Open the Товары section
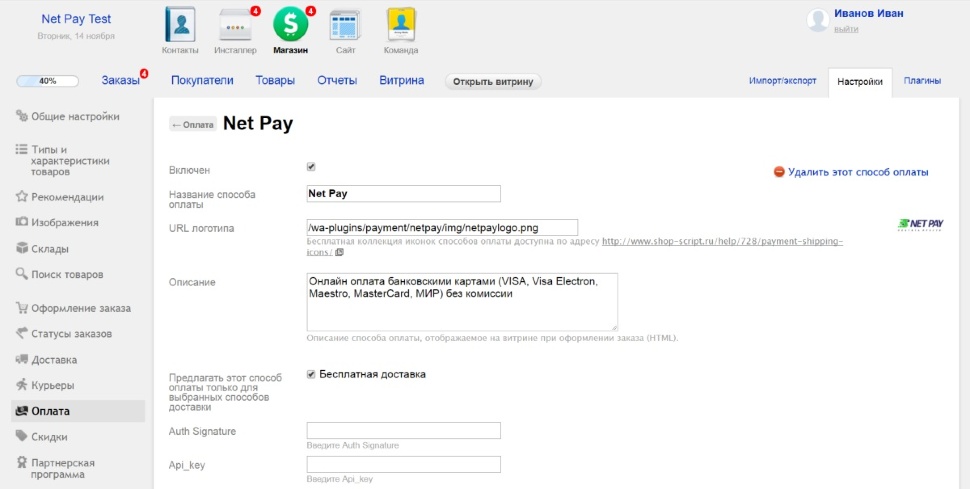This screenshot has height=489, width=970. pos(275,80)
